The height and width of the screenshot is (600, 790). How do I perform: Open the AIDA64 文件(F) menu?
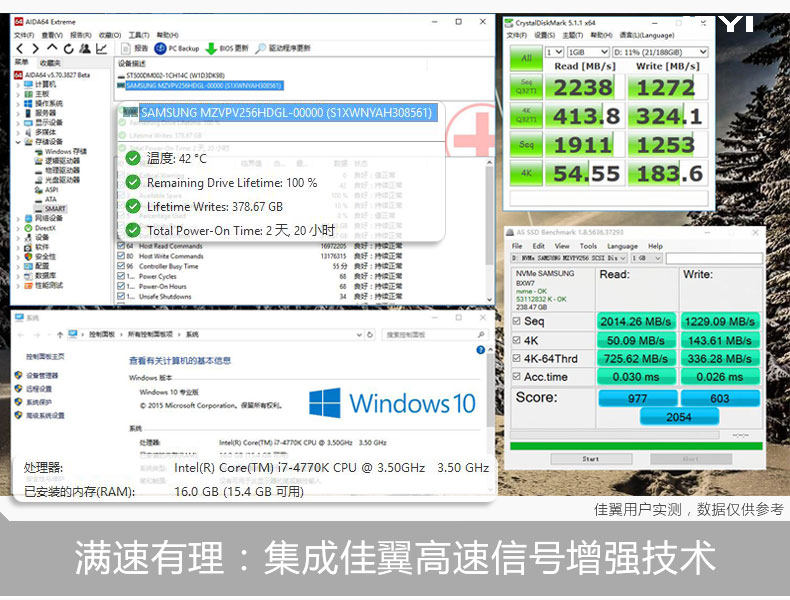(x=24, y=35)
